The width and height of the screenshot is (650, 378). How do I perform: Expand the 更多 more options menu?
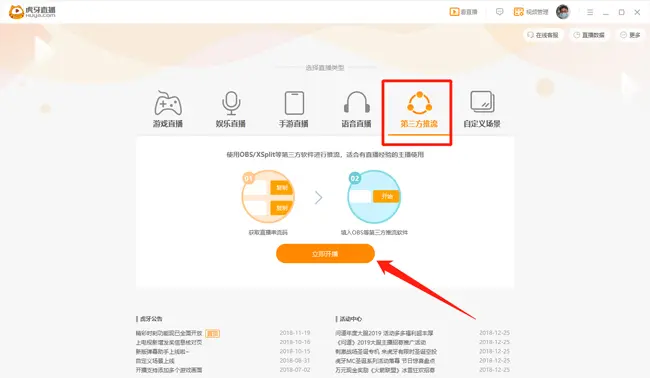tap(630, 35)
